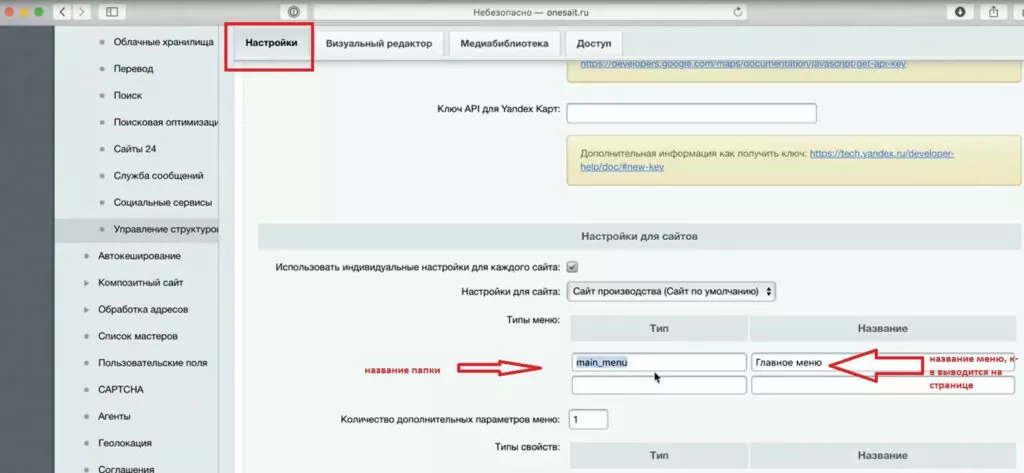Select Поисковая оптимизация in the sidebar
This screenshot has width=1024, height=473.
(x=165, y=122)
